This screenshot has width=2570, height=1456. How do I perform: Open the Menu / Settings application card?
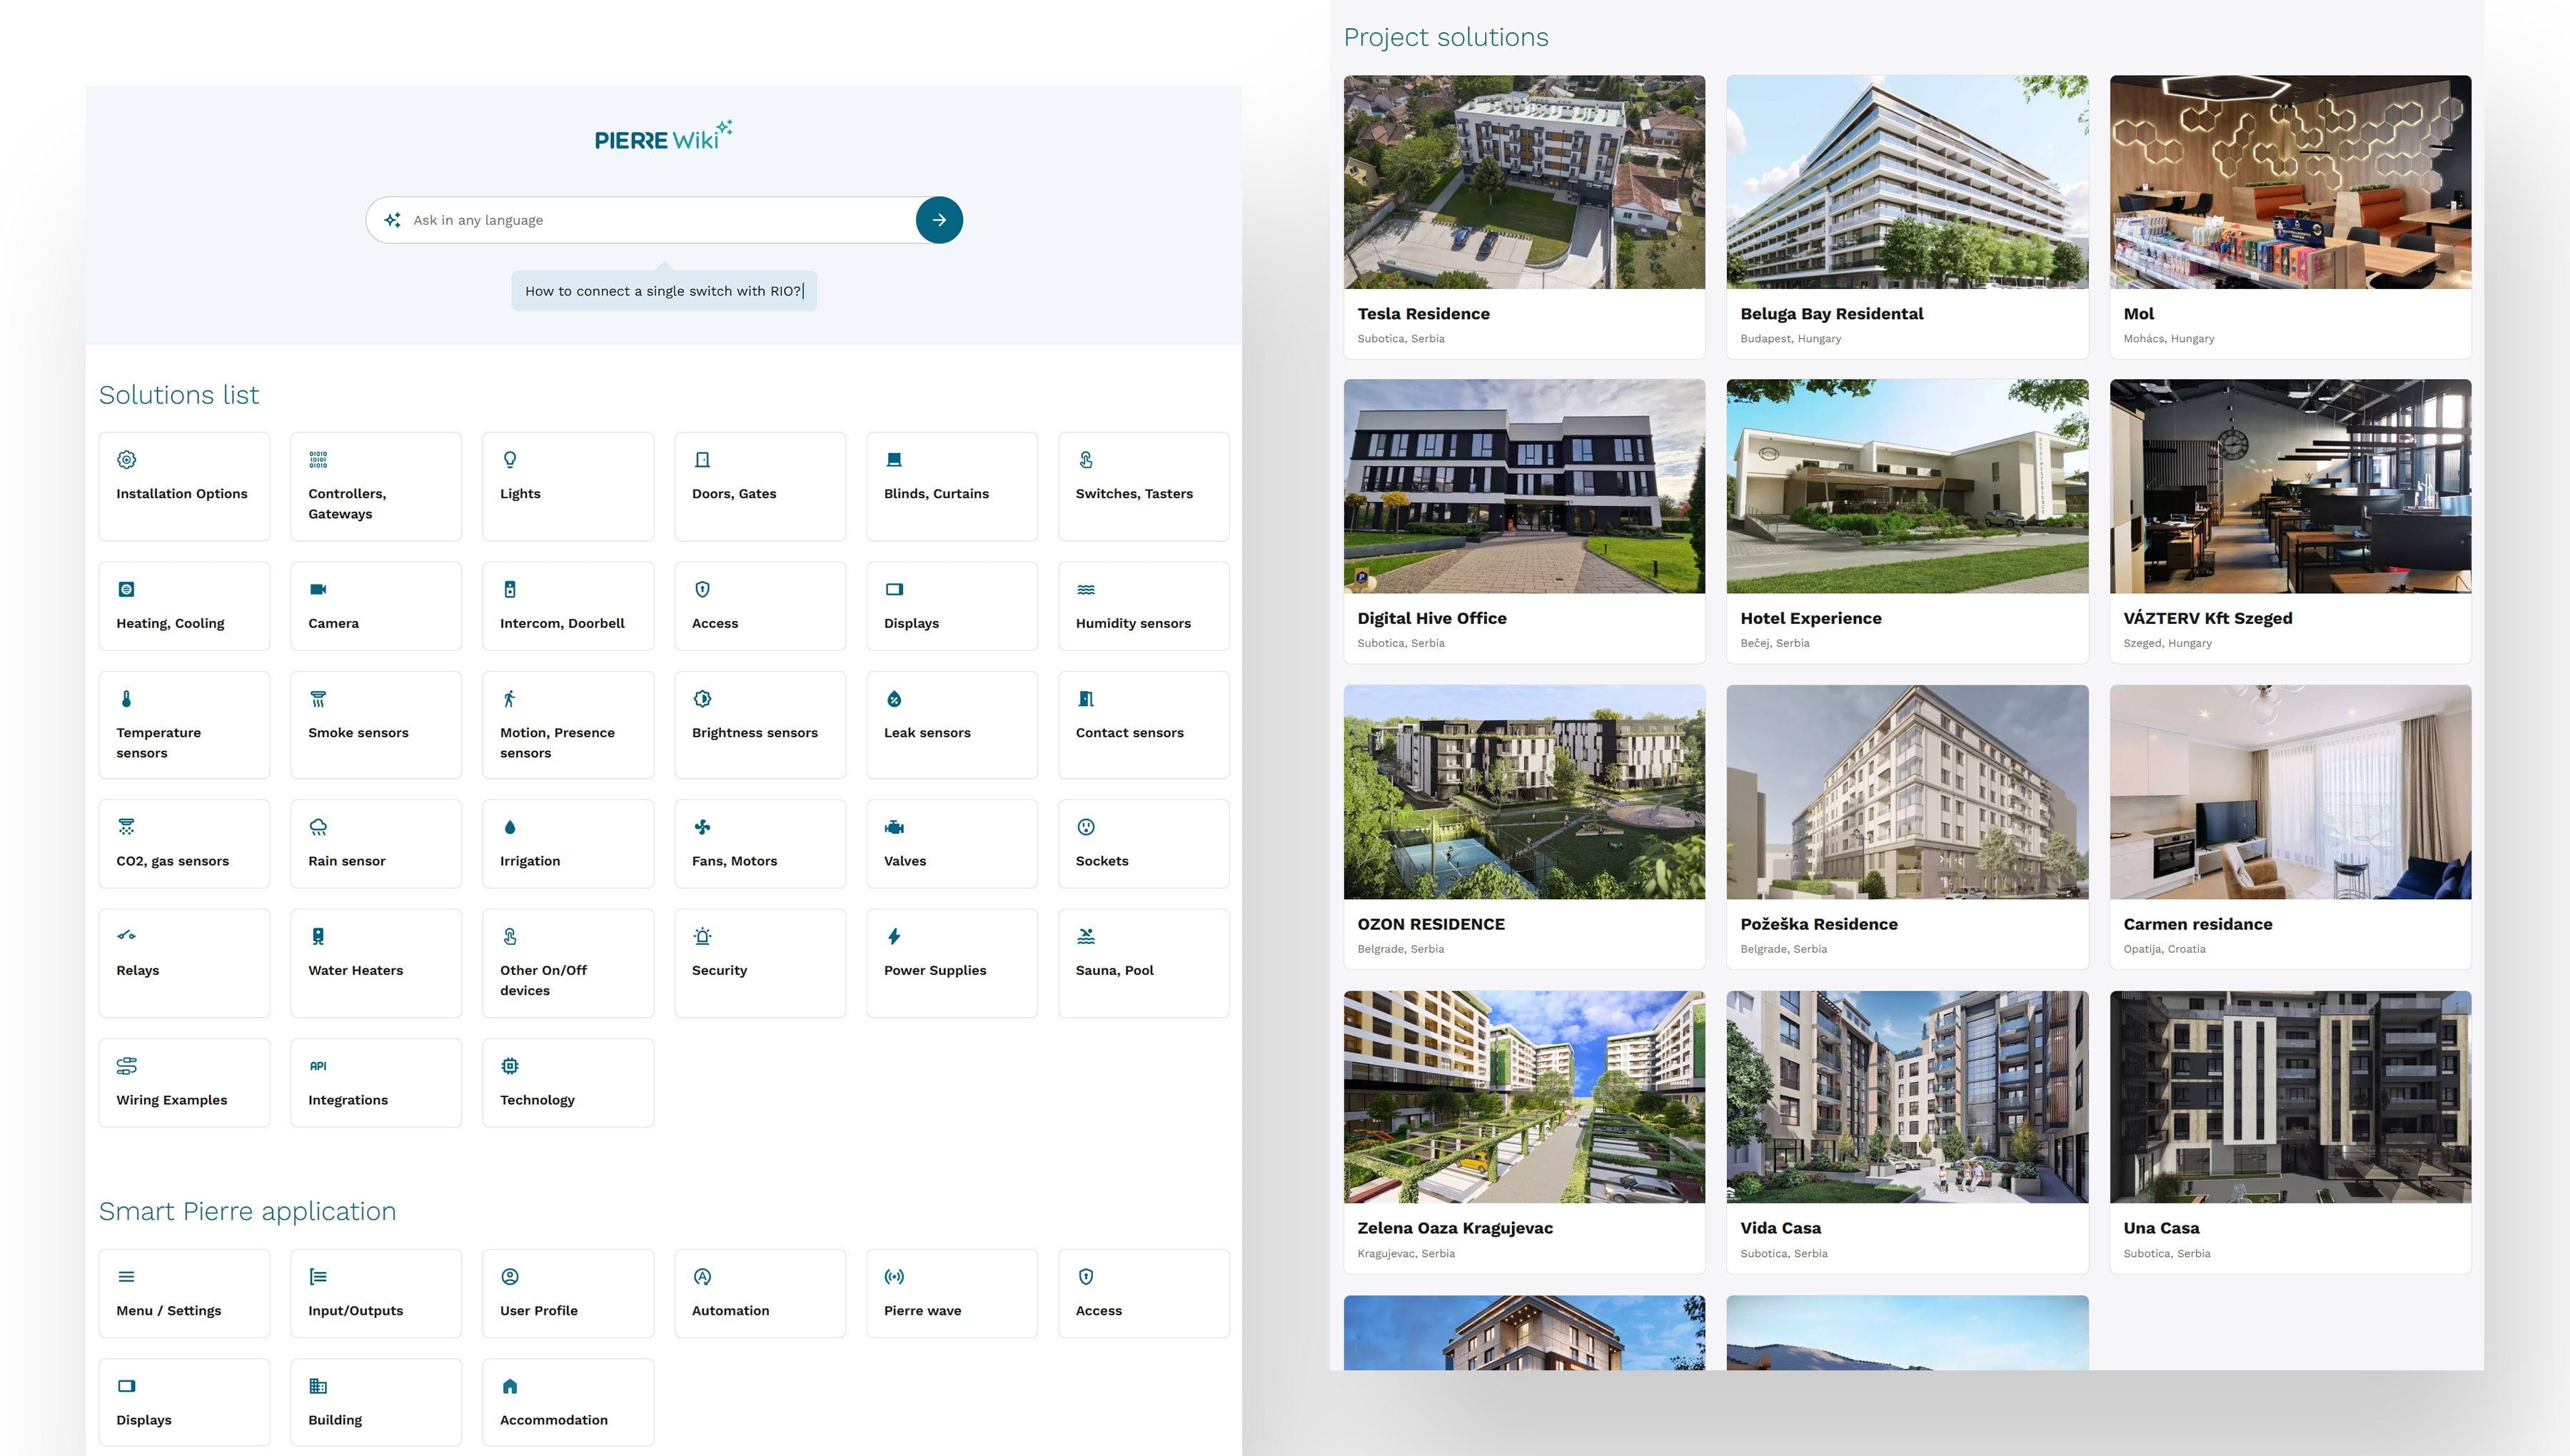click(x=184, y=1293)
